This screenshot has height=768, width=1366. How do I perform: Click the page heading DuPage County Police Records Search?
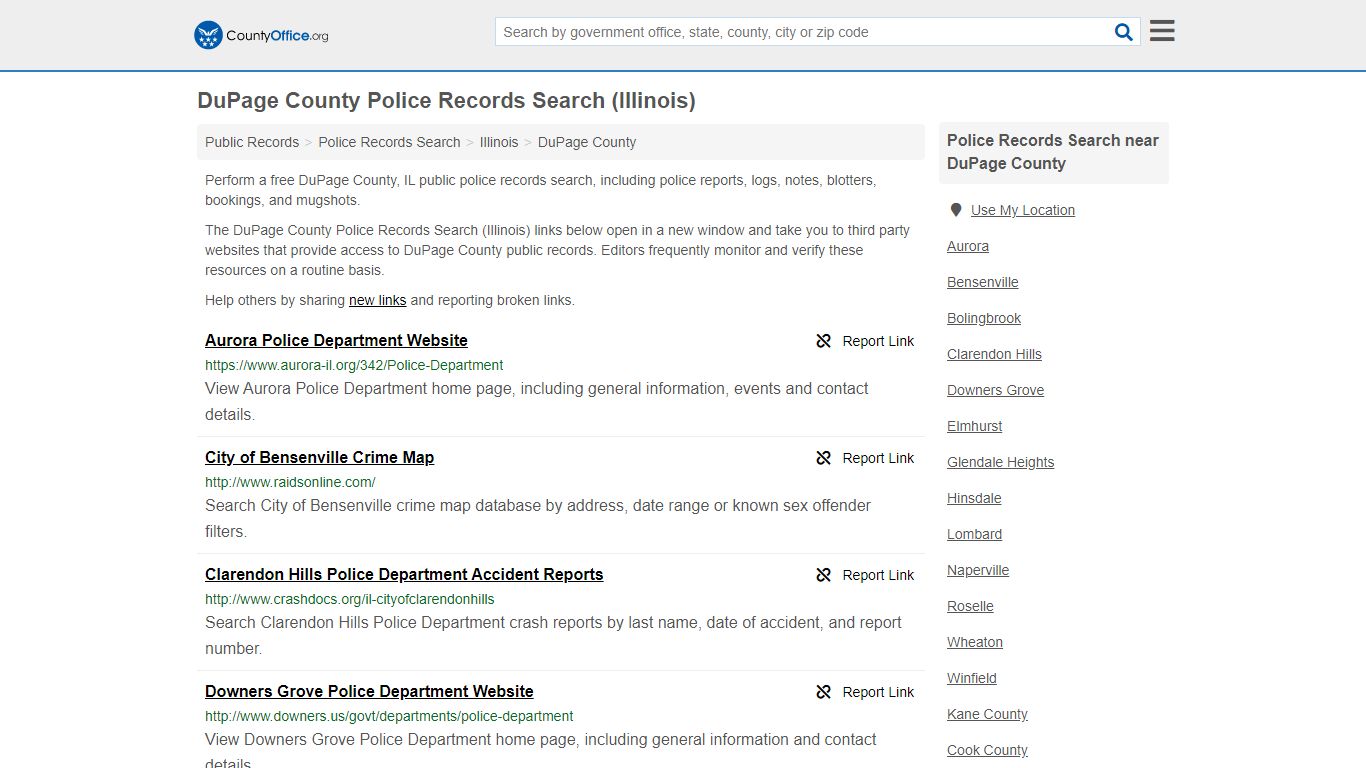point(446,101)
